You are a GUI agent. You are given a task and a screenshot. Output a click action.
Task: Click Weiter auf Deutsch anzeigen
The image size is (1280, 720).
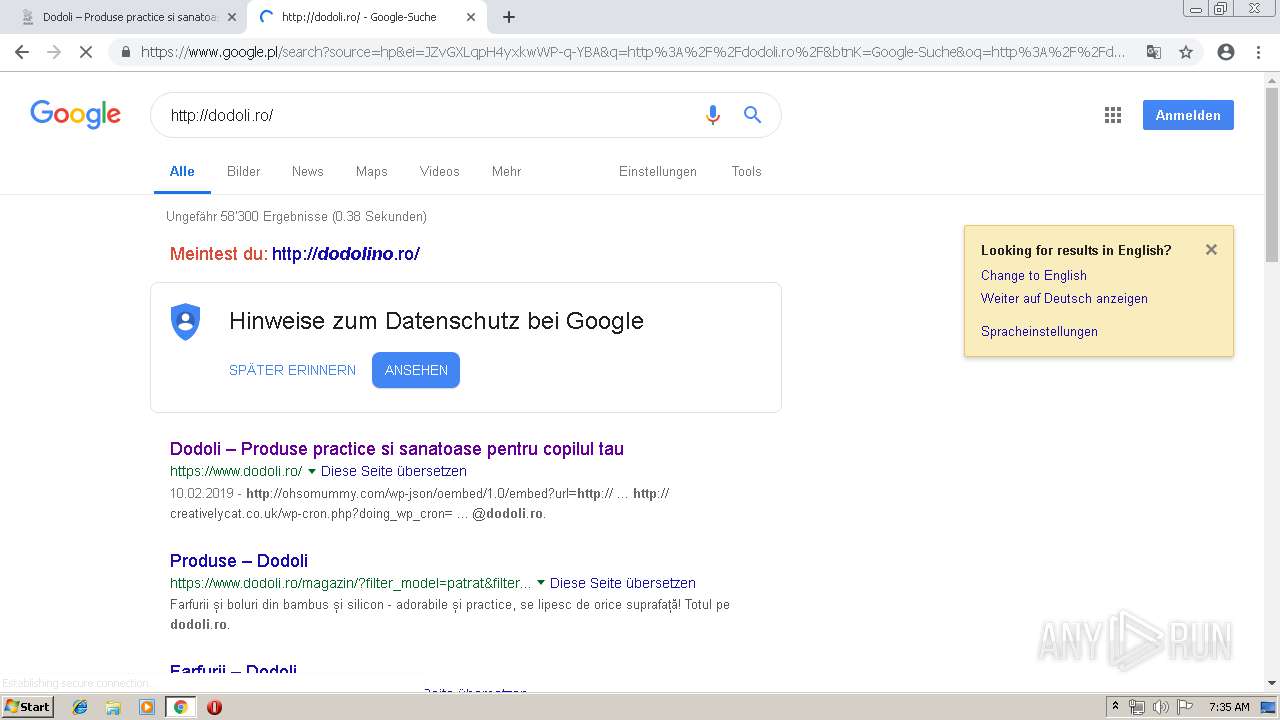point(1064,298)
